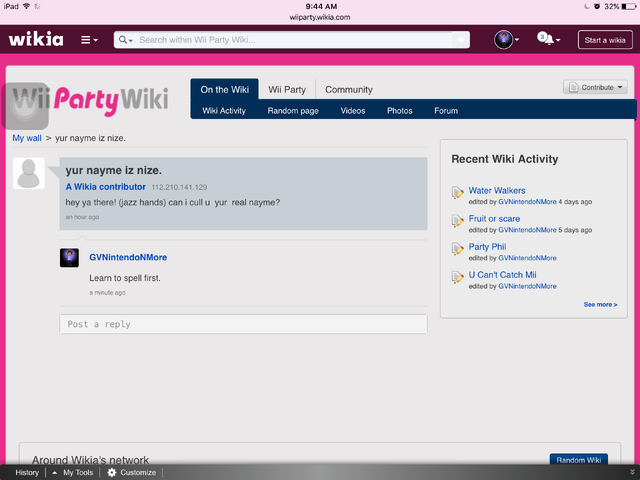Tap the Wi-Fi icon in the status bar
This screenshot has width=640, height=480.
[x=27, y=6]
